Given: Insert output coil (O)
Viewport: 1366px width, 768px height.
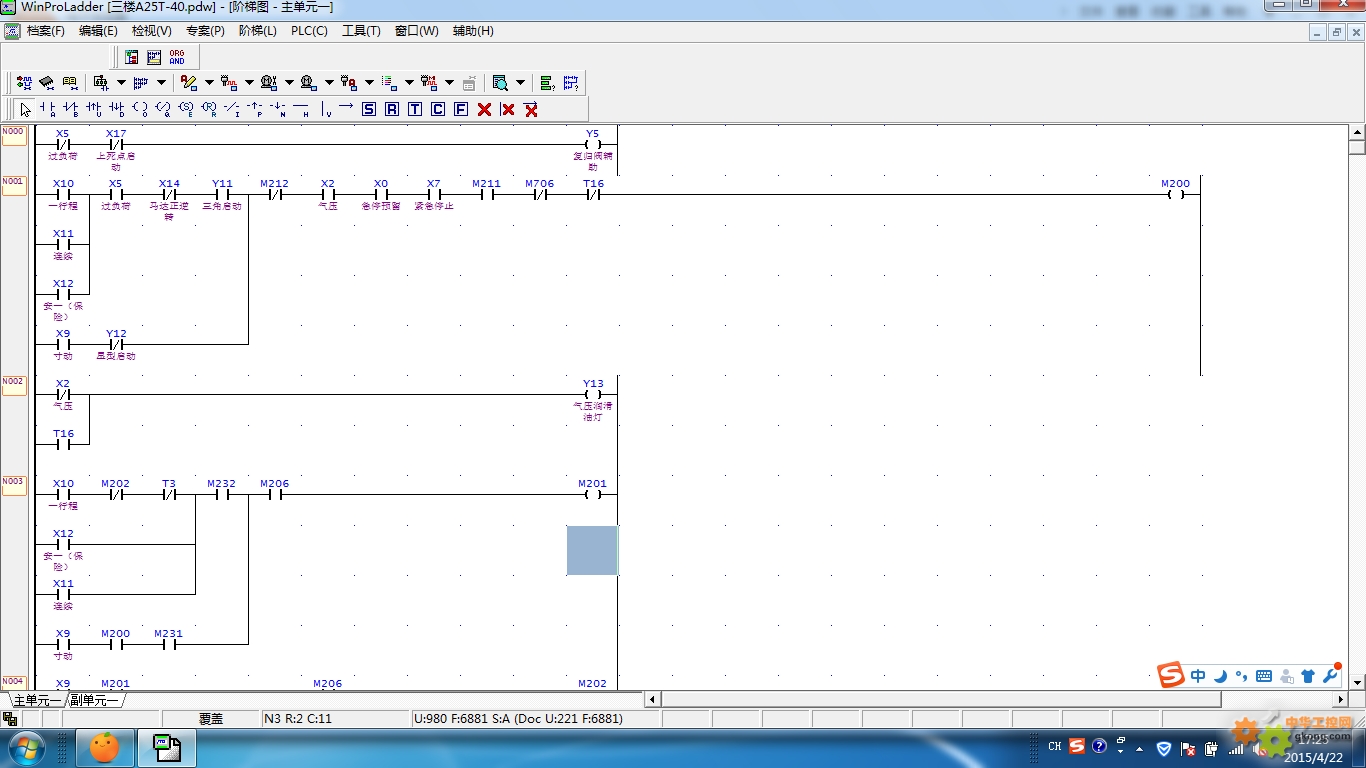Looking at the screenshot, I should (x=139, y=109).
